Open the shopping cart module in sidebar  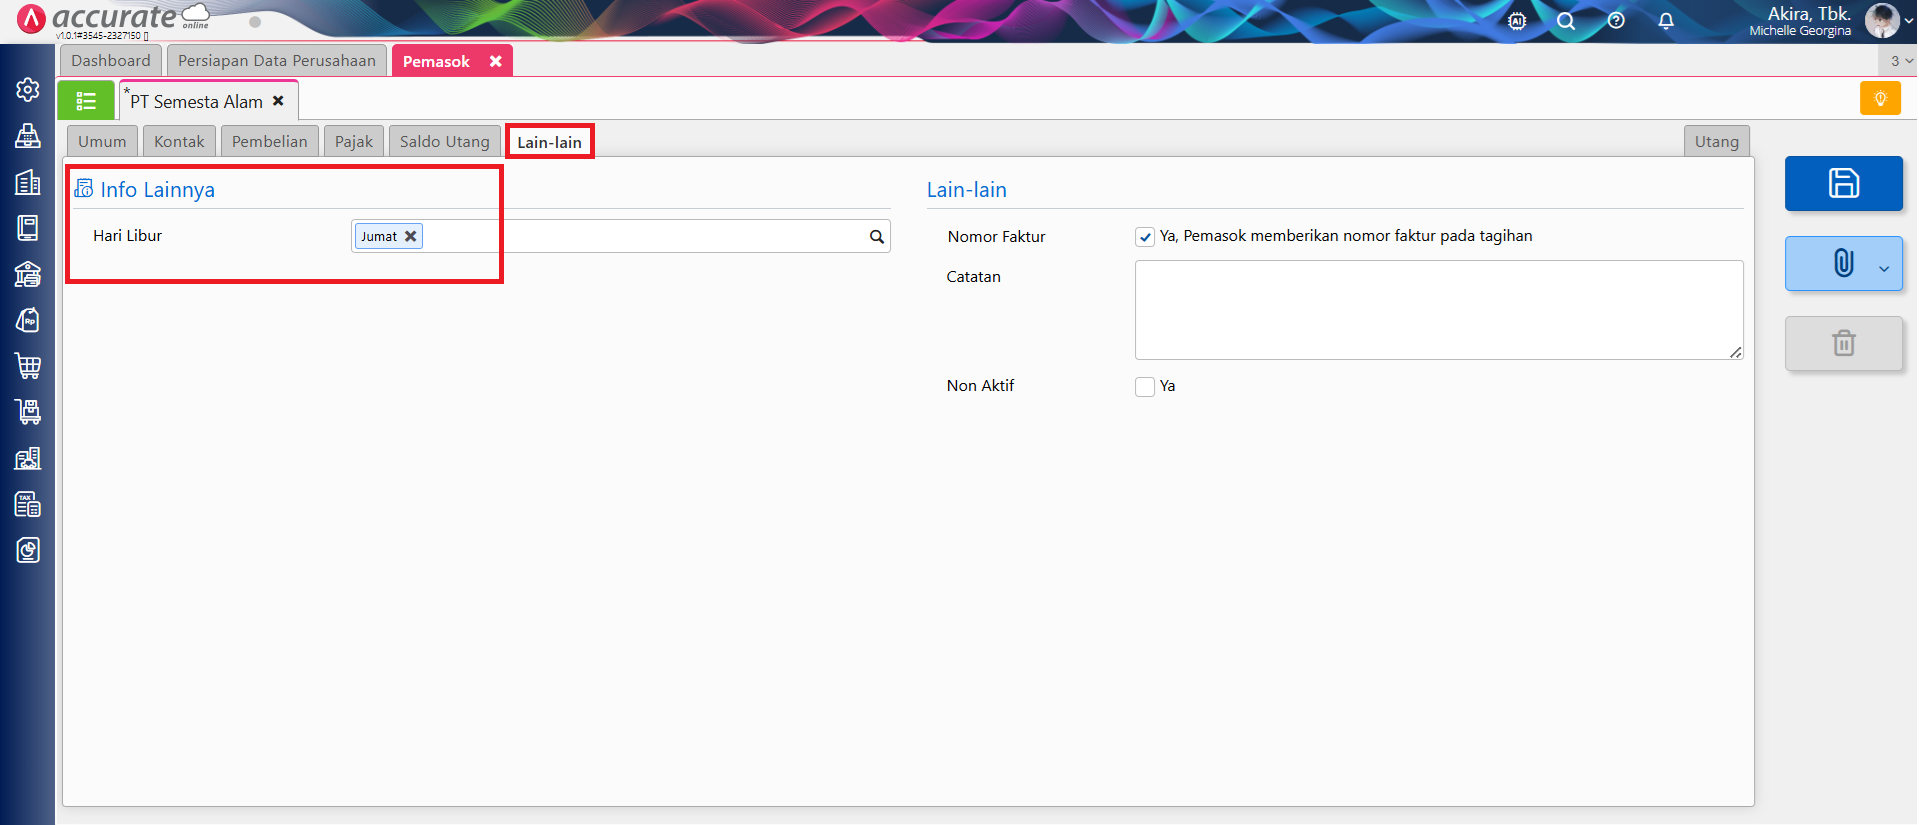tap(28, 366)
